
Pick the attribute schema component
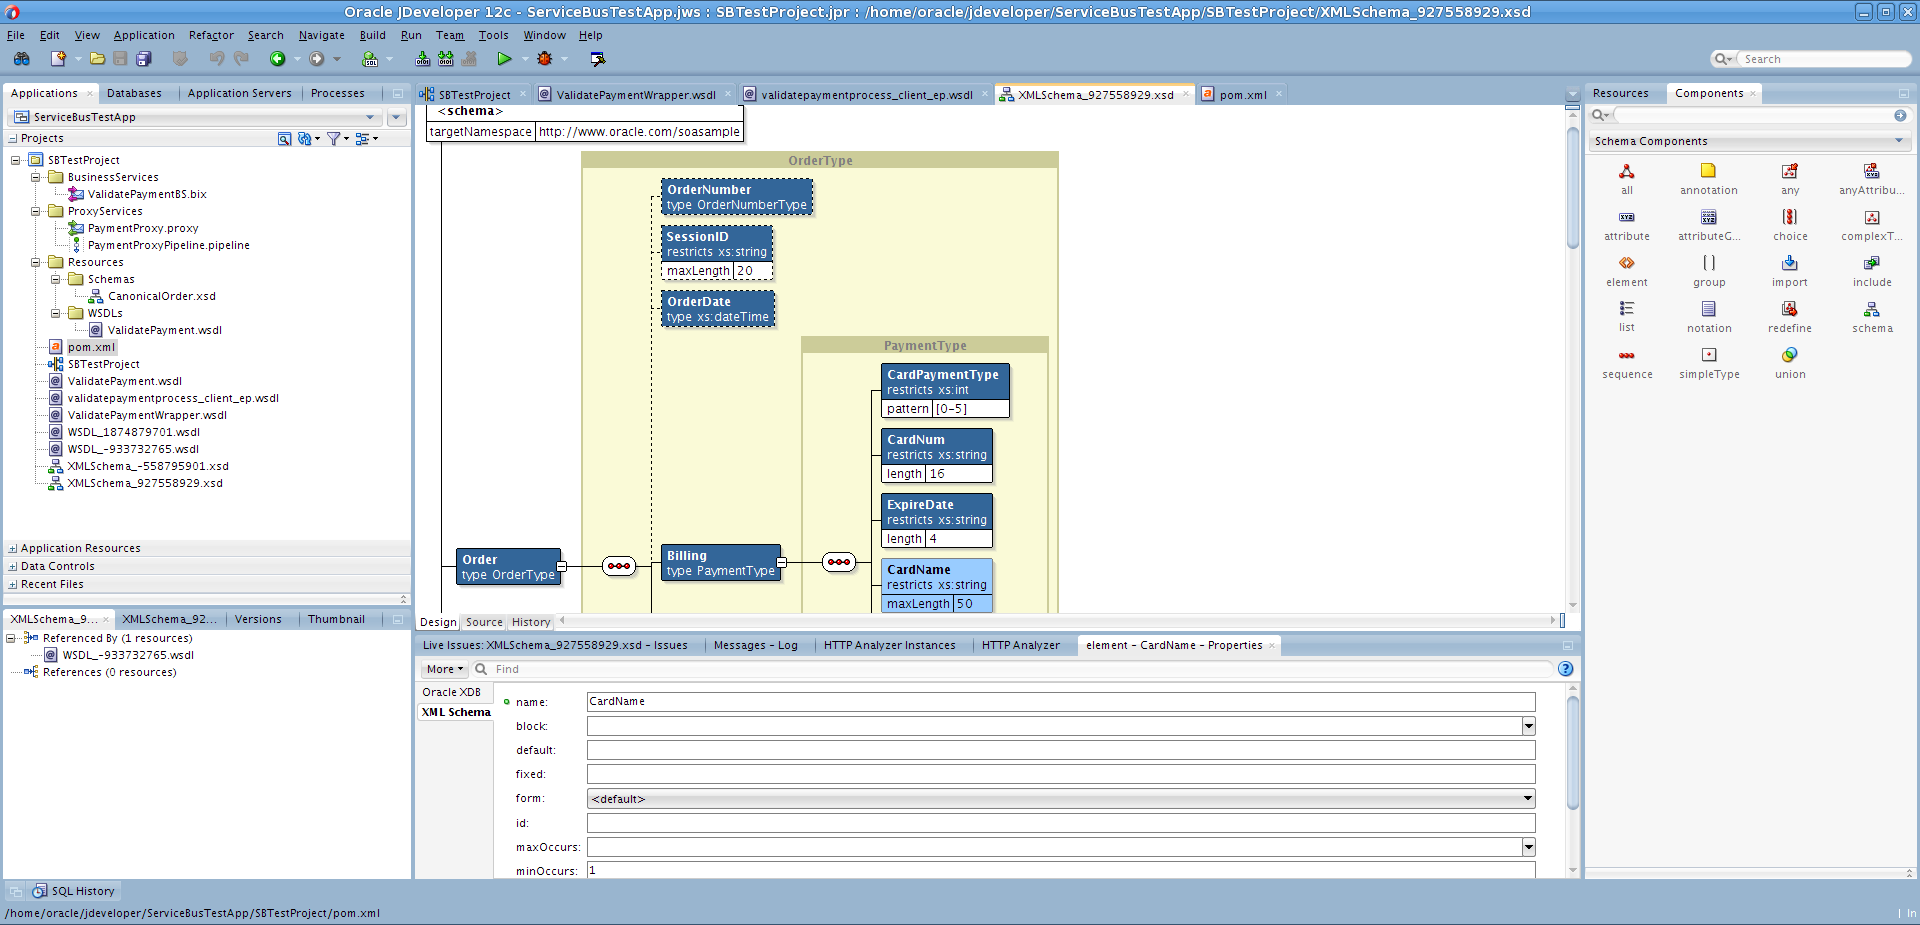pyautogui.click(x=1627, y=225)
